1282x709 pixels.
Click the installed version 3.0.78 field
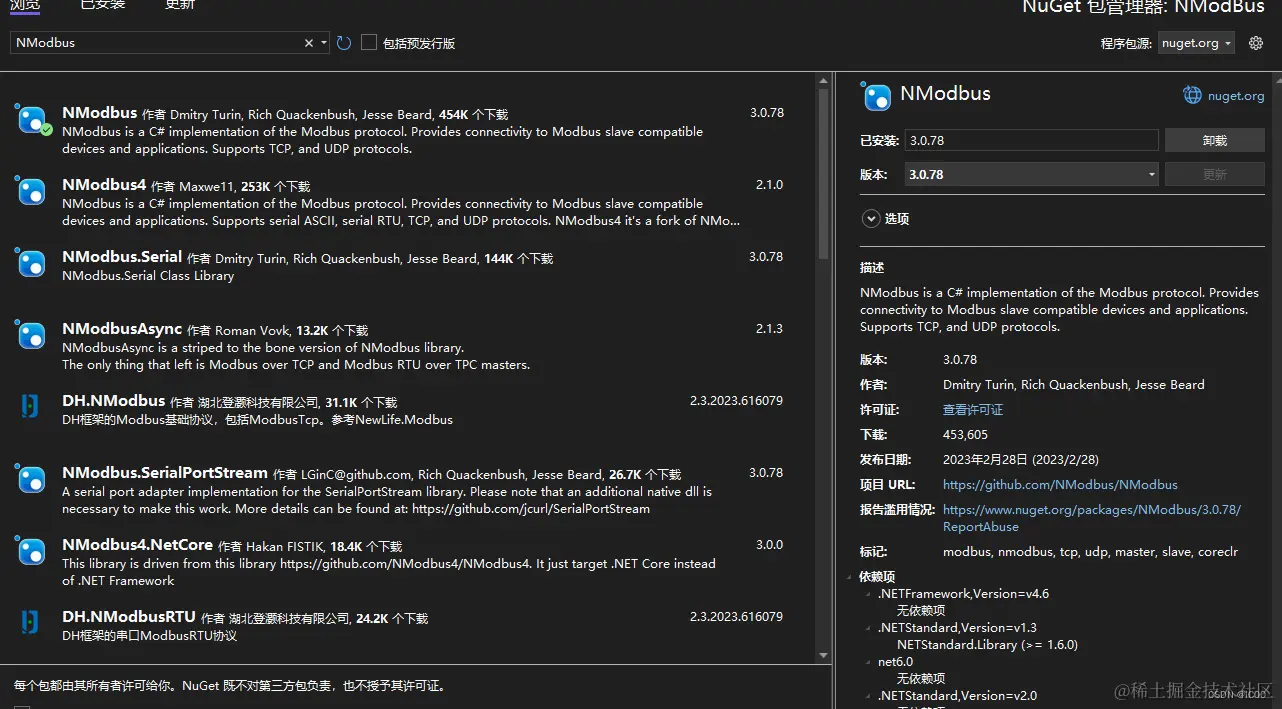click(x=1031, y=140)
